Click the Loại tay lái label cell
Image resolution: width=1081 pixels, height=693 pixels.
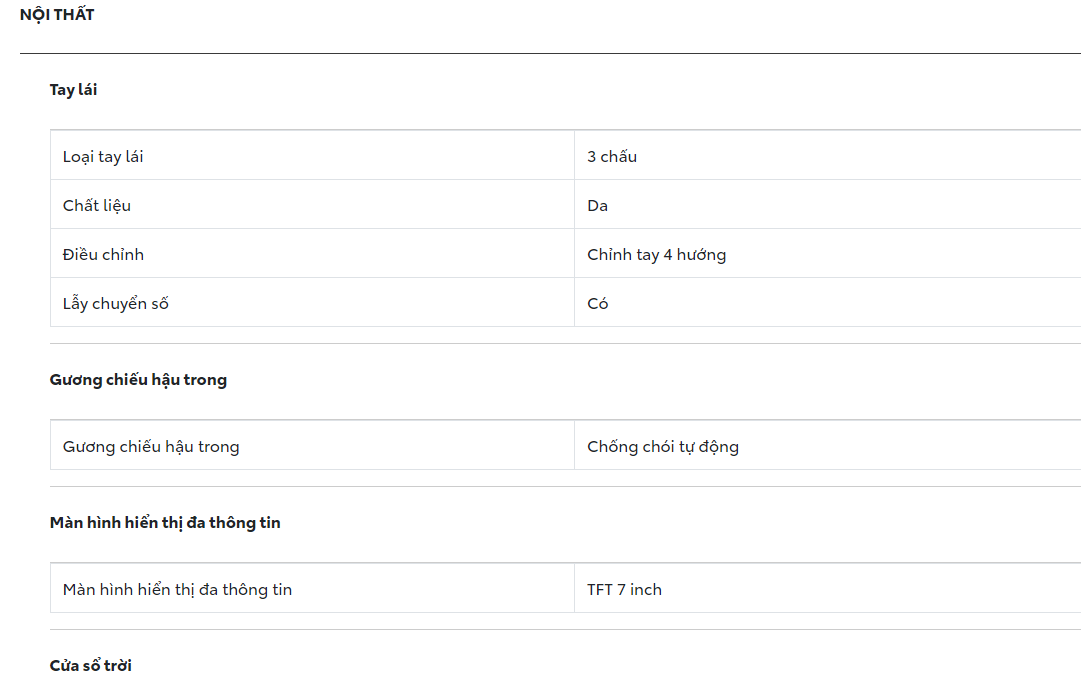(103, 157)
